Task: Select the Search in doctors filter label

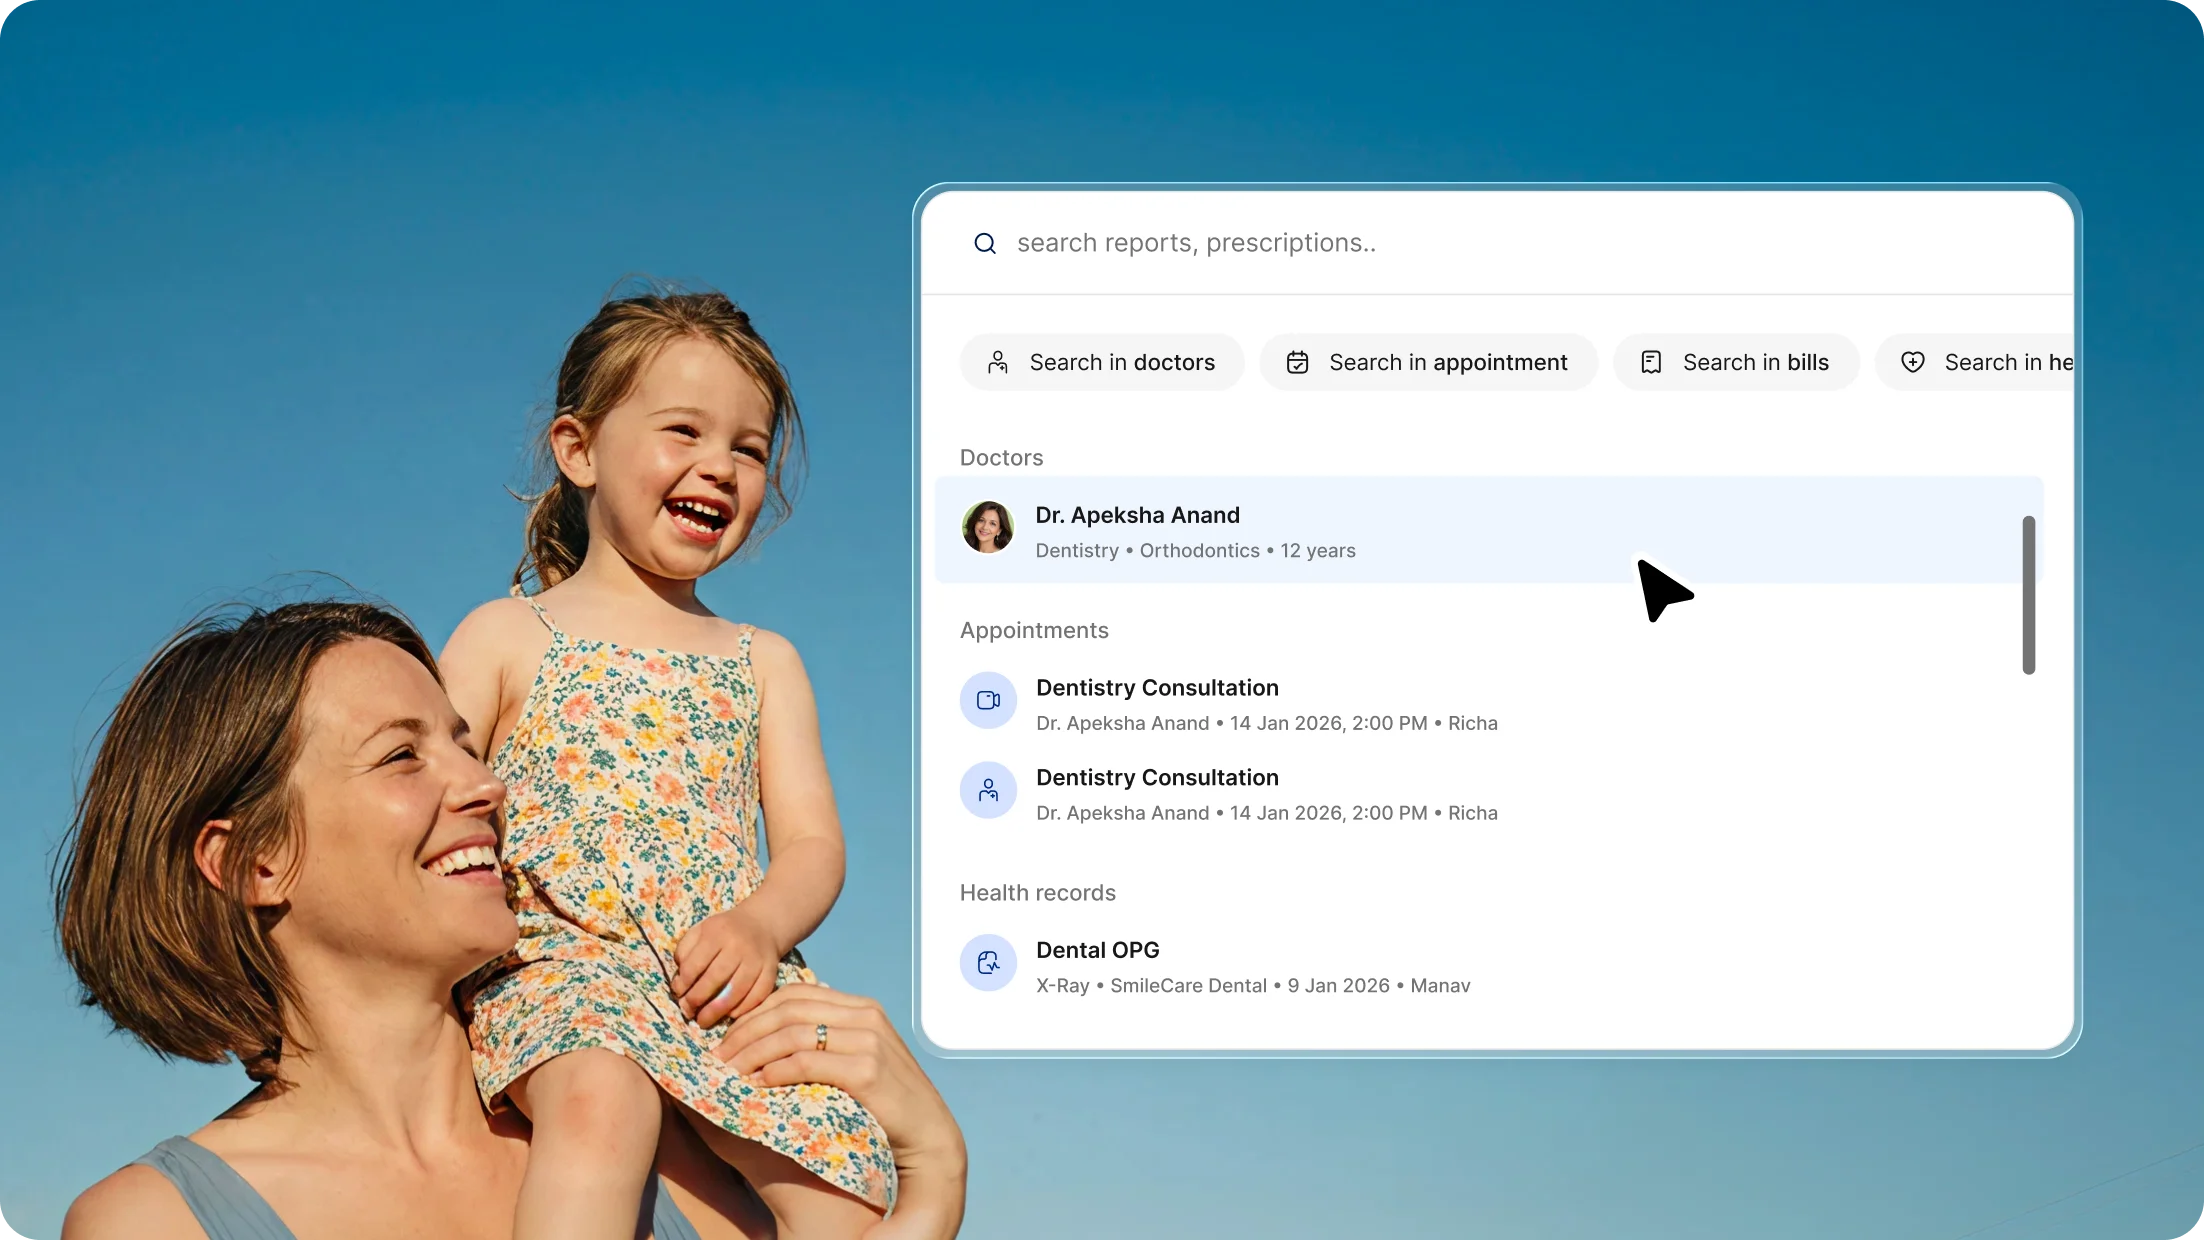Action: coord(1122,362)
